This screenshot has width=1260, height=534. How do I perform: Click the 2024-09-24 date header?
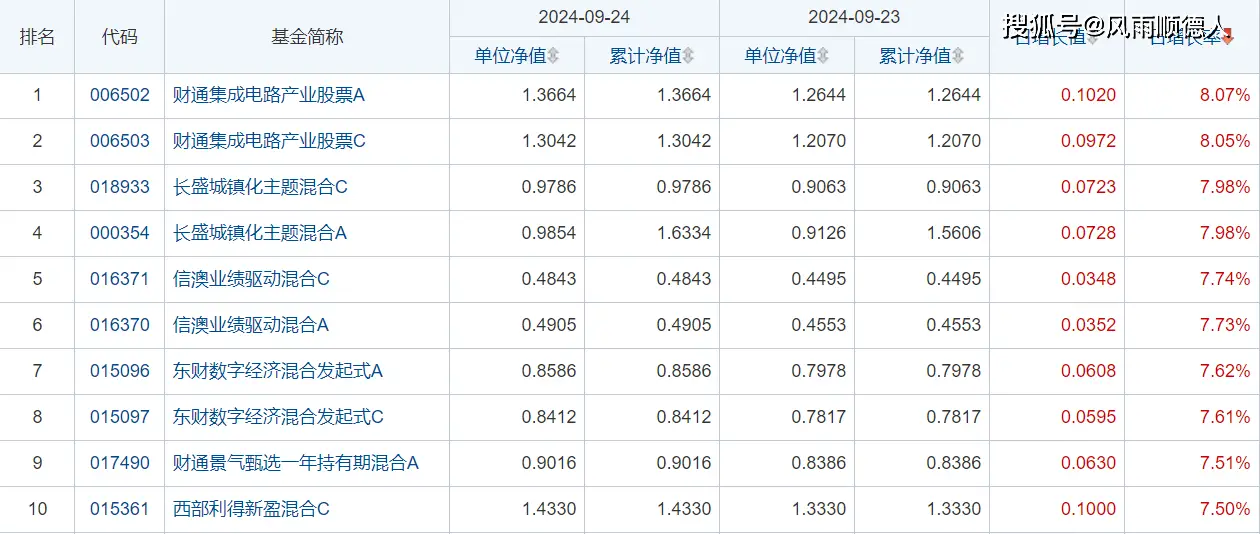pos(584,18)
